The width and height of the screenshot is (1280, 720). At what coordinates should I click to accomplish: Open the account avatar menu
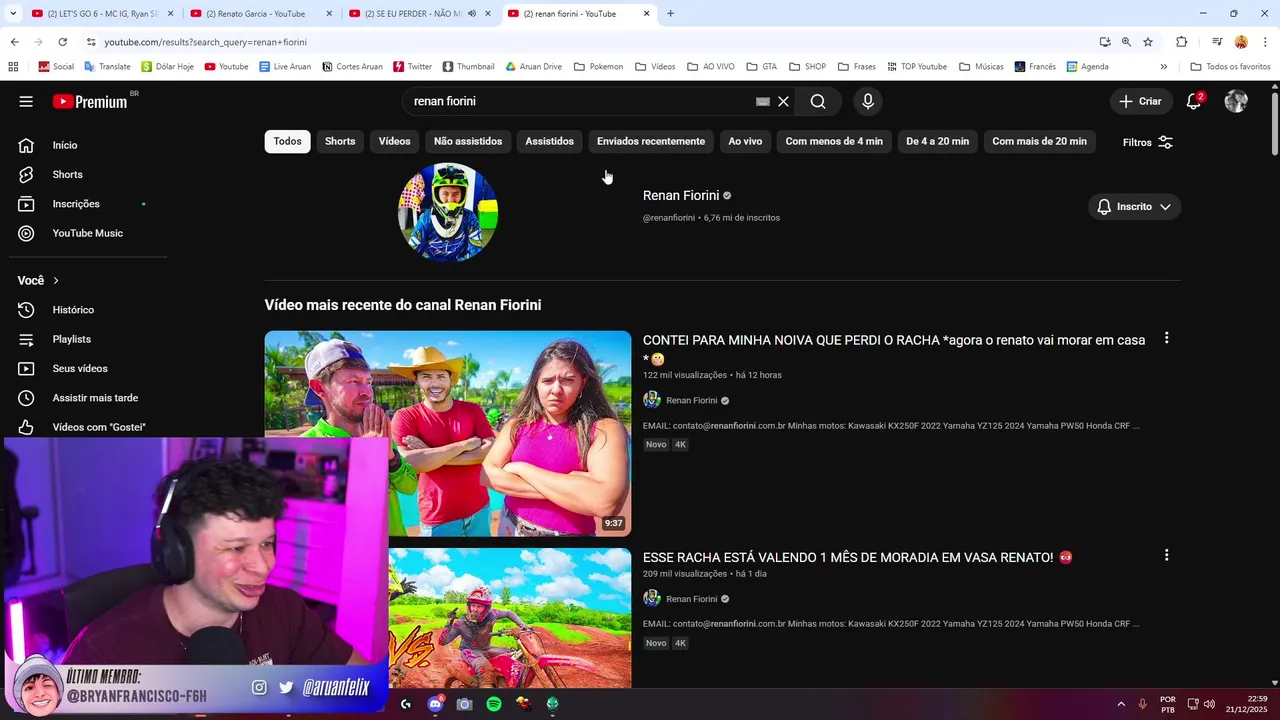pyautogui.click(x=1236, y=101)
